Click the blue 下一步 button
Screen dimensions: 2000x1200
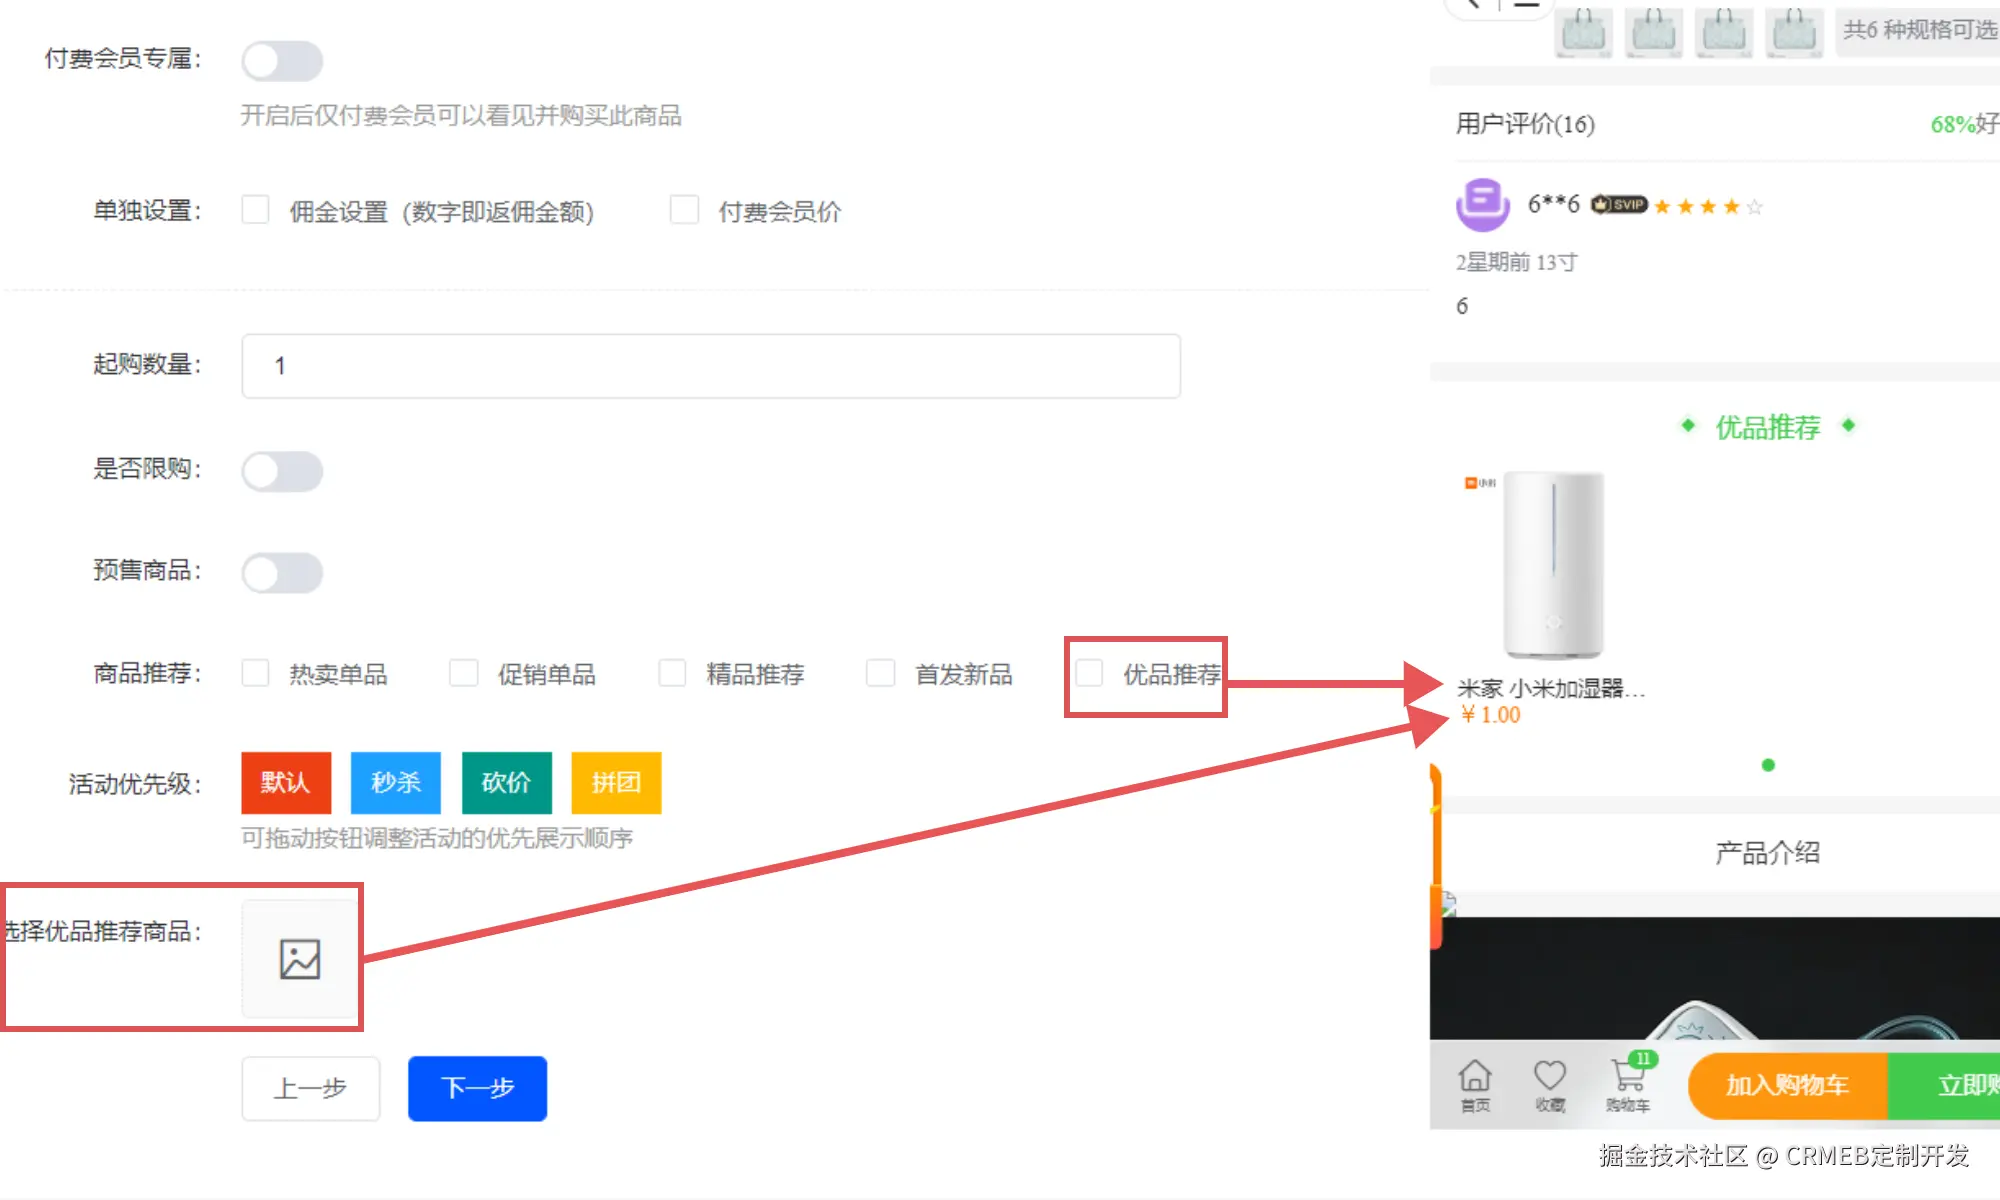point(477,1088)
